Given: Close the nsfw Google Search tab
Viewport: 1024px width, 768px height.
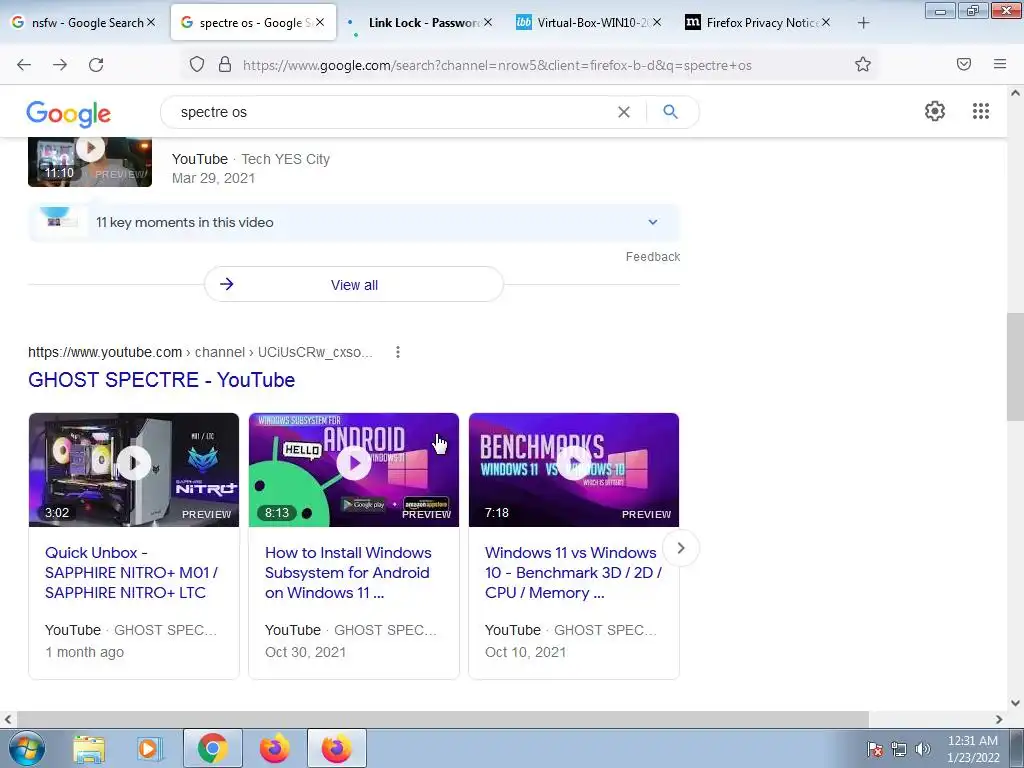Looking at the screenshot, I should (151, 23).
